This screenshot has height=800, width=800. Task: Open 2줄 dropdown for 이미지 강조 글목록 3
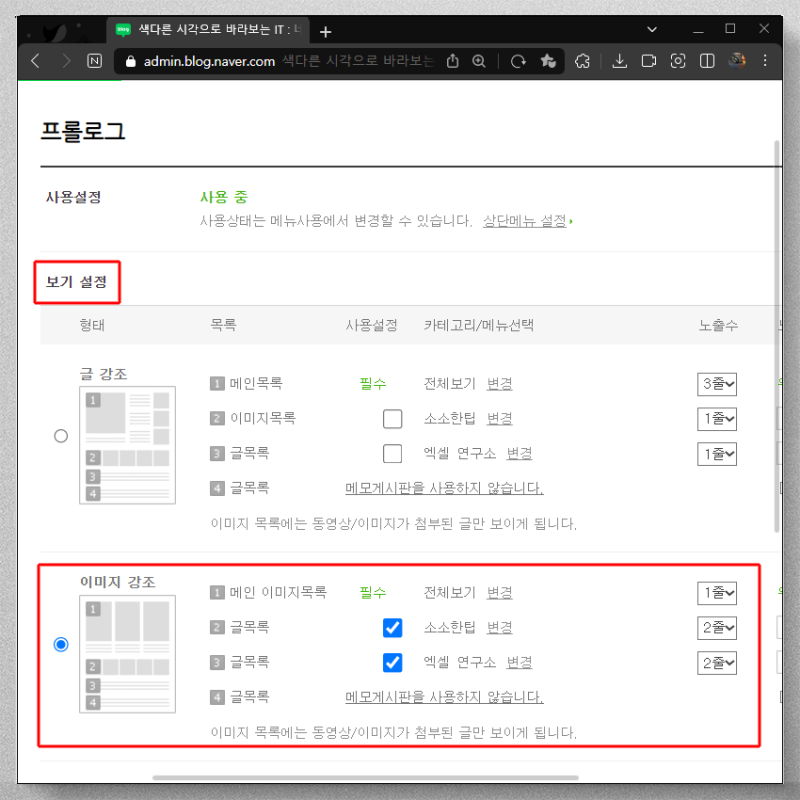coord(717,663)
